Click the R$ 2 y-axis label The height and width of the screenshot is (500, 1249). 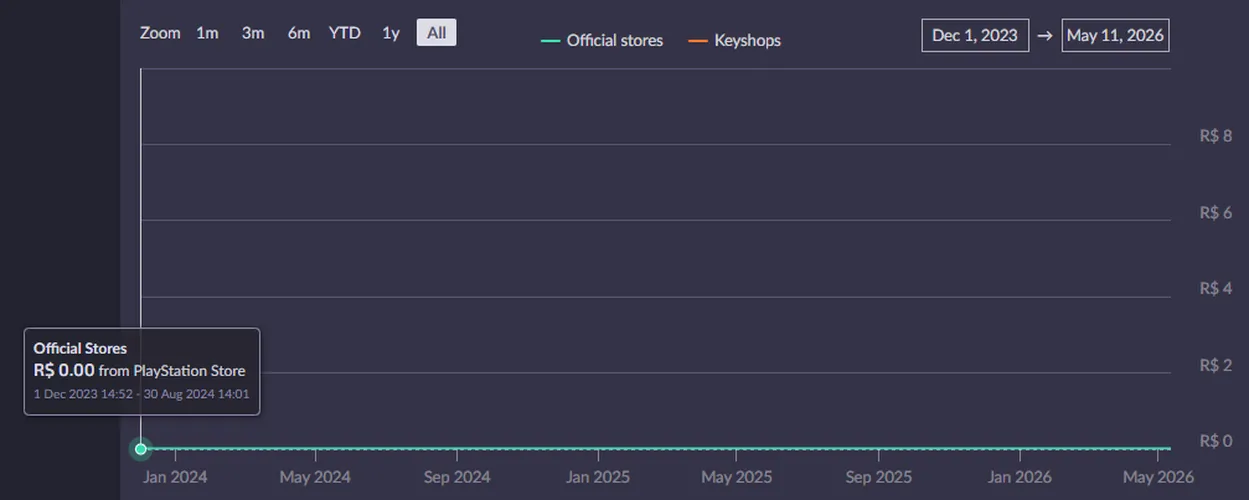click(x=1216, y=365)
